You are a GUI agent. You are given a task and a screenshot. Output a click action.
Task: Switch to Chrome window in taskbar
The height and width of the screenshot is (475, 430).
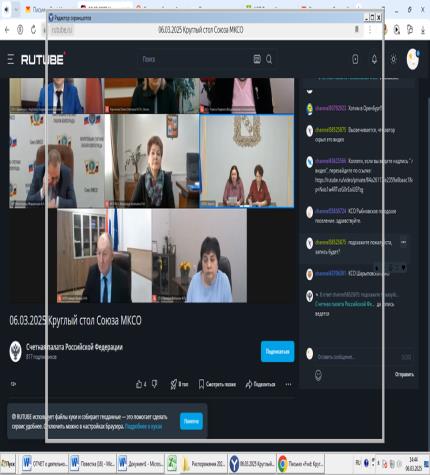[301, 464]
